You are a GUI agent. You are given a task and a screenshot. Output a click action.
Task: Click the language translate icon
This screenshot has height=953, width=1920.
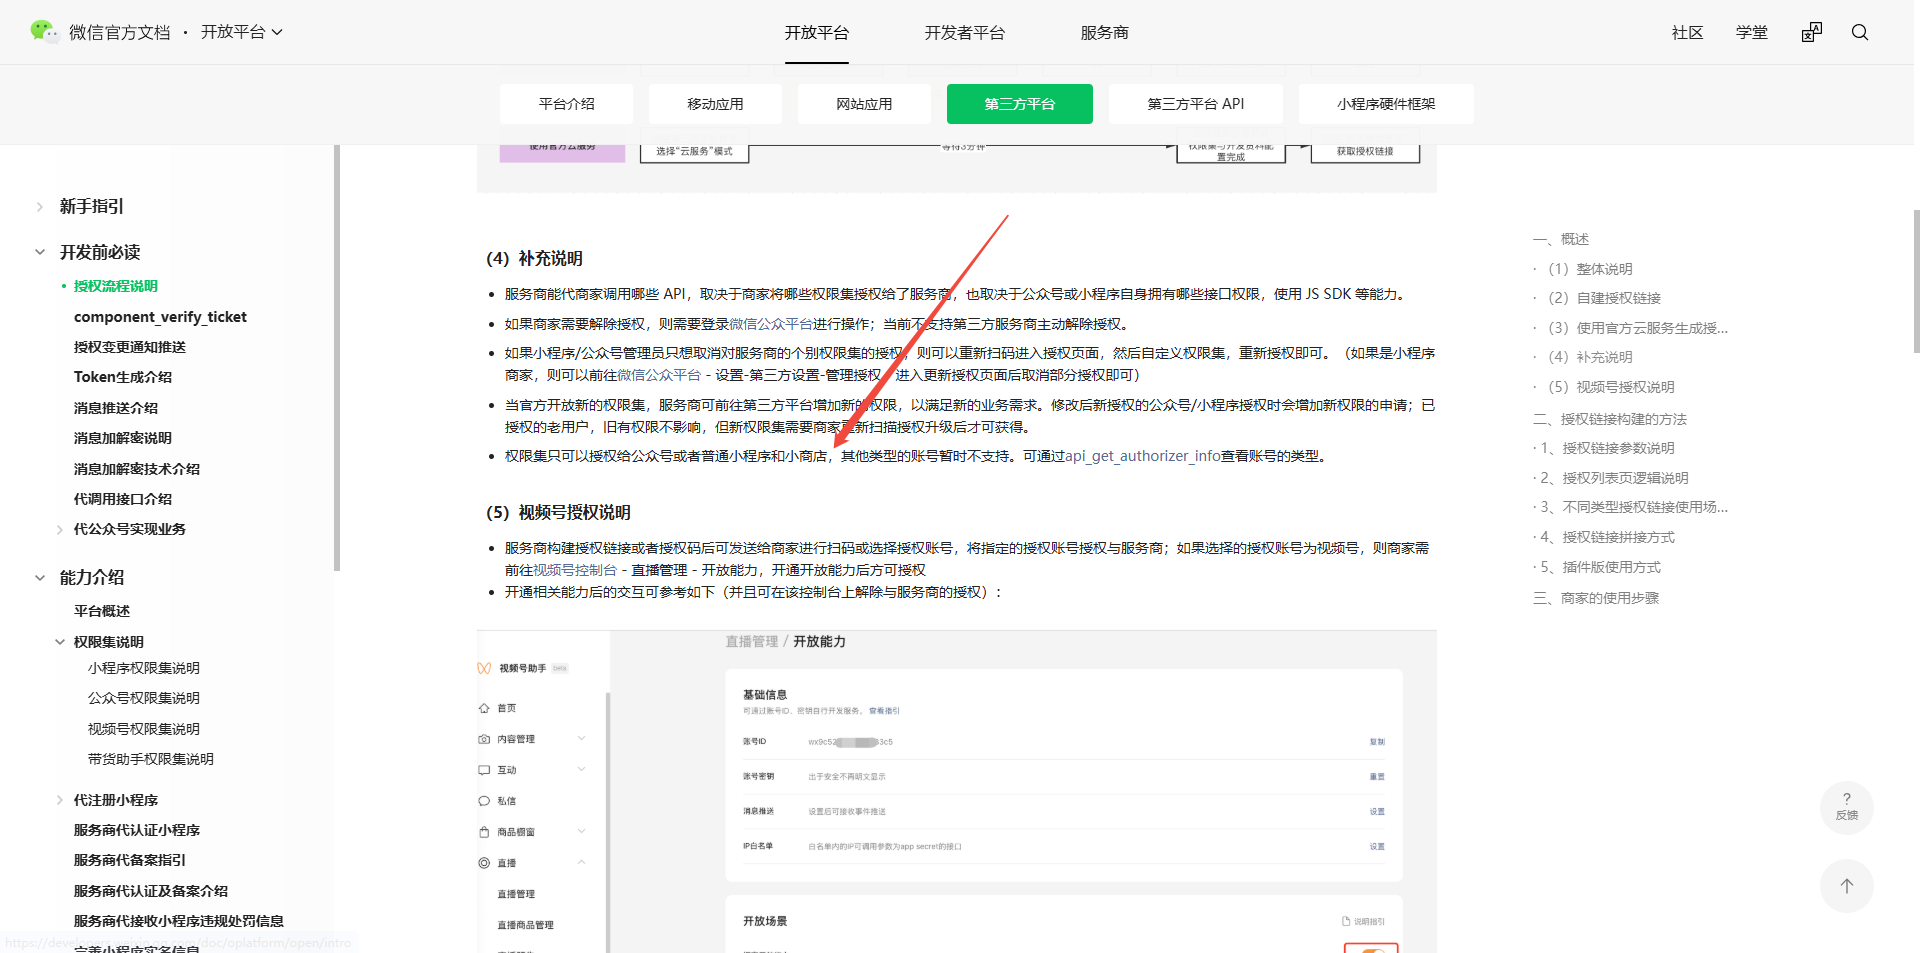1812,32
